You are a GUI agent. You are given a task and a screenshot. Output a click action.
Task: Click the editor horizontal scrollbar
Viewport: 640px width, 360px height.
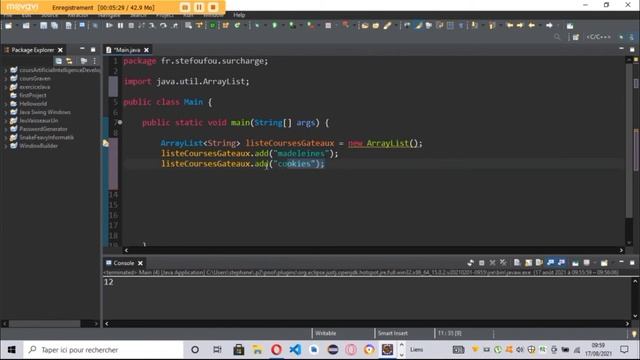coord(373,250)
